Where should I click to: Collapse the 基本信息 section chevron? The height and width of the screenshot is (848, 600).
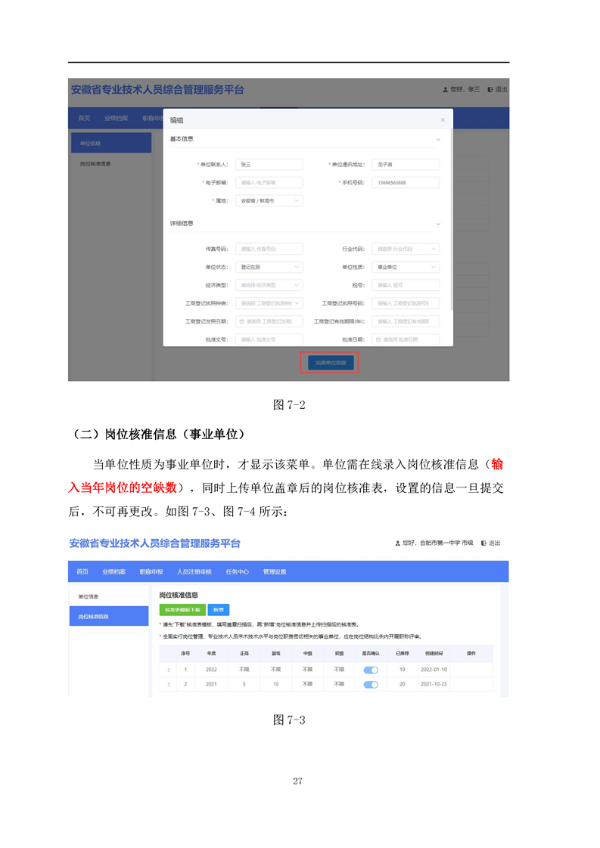tap(438, 139)
